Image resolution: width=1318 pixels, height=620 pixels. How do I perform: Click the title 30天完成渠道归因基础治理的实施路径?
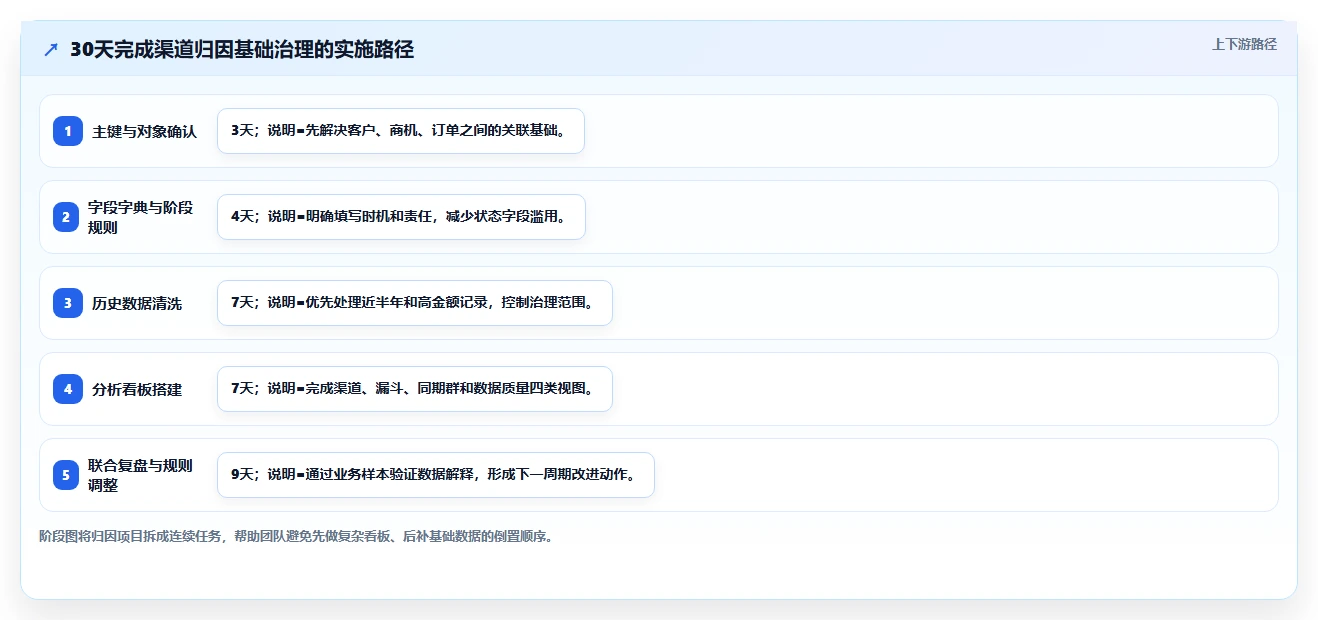pos(242,50)
